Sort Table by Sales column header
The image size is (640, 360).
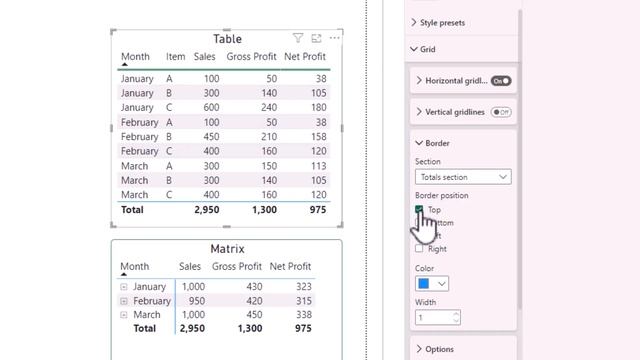[x=204, y=57]
